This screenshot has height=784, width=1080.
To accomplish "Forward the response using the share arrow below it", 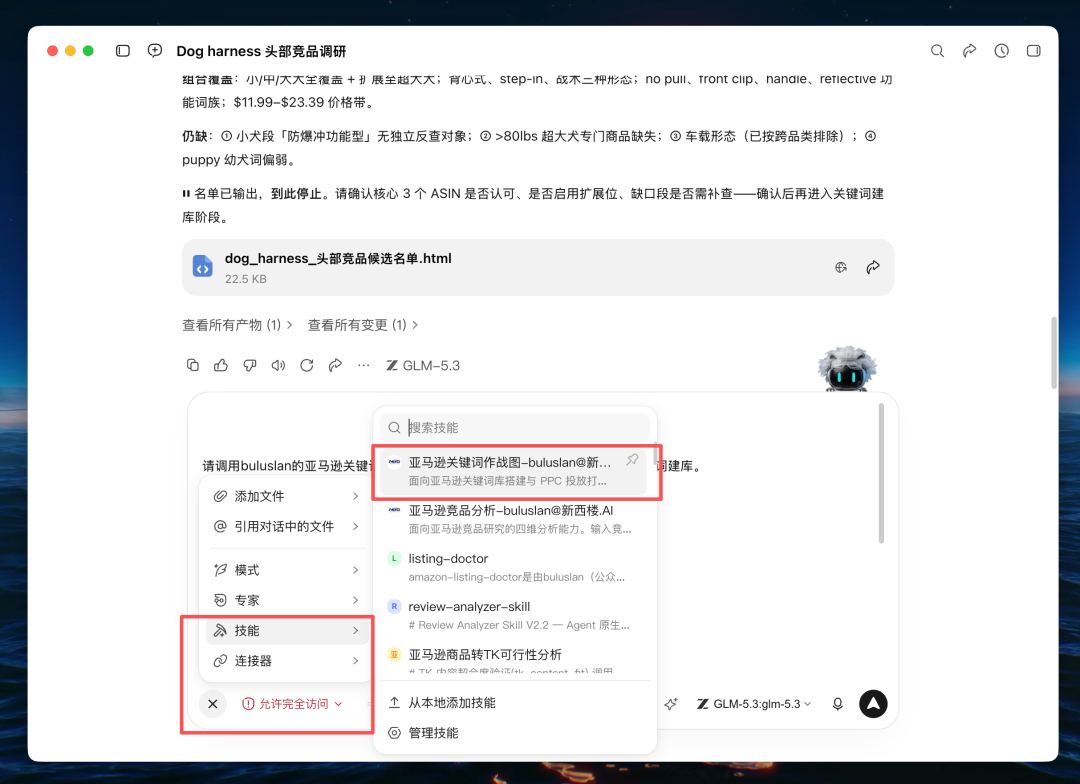I will 335,365.
